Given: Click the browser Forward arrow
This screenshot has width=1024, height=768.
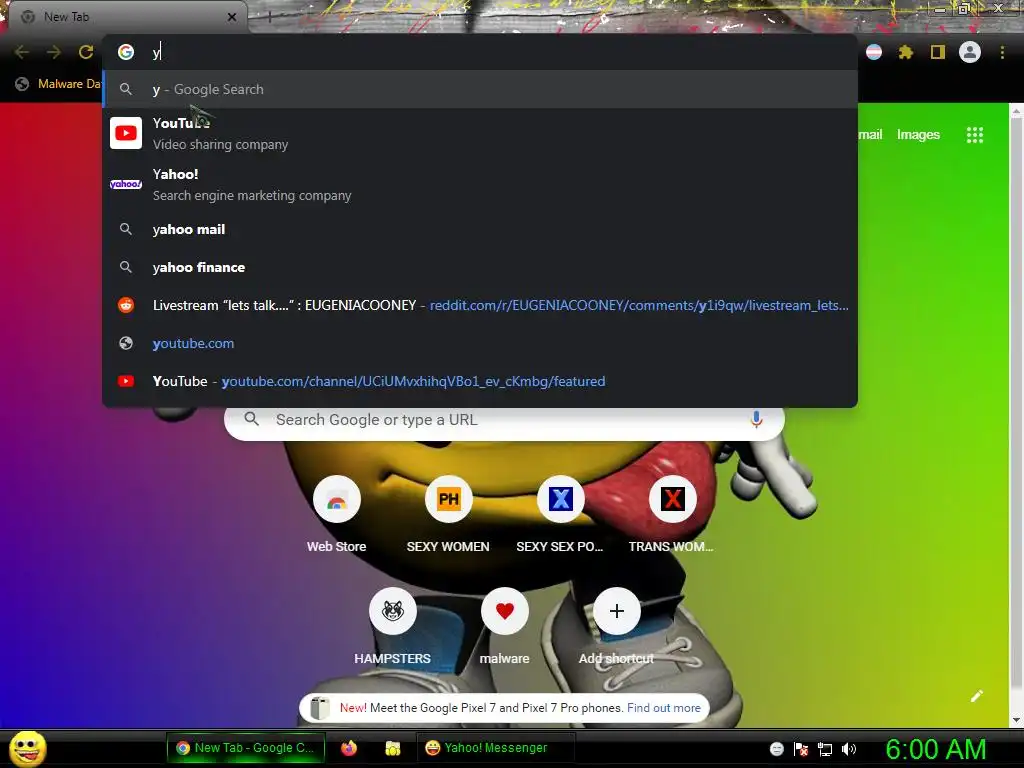Looking at the screenshot, I should [54, 52].
